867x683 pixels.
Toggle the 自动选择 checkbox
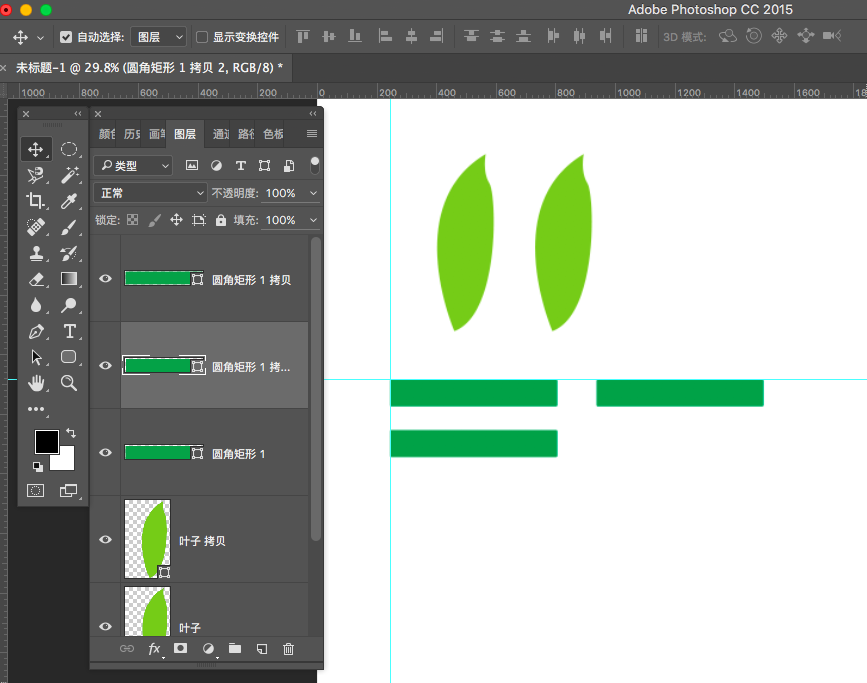[x=66, y=37]
